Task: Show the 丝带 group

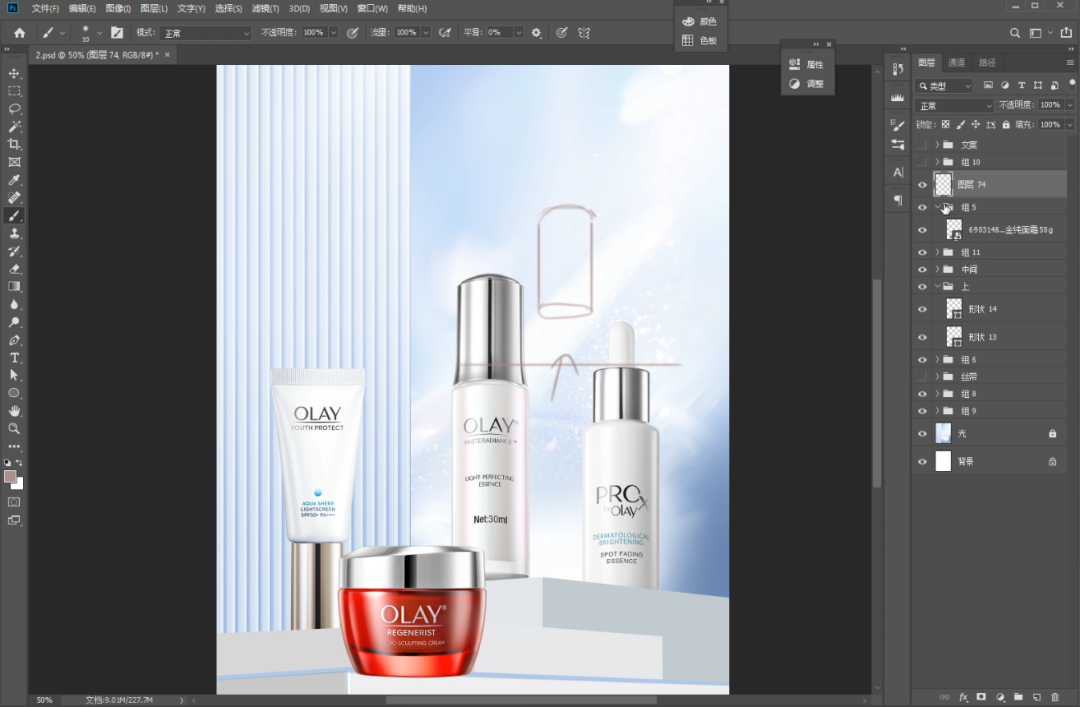Action: pyautogui.click(x=922, y=377)
